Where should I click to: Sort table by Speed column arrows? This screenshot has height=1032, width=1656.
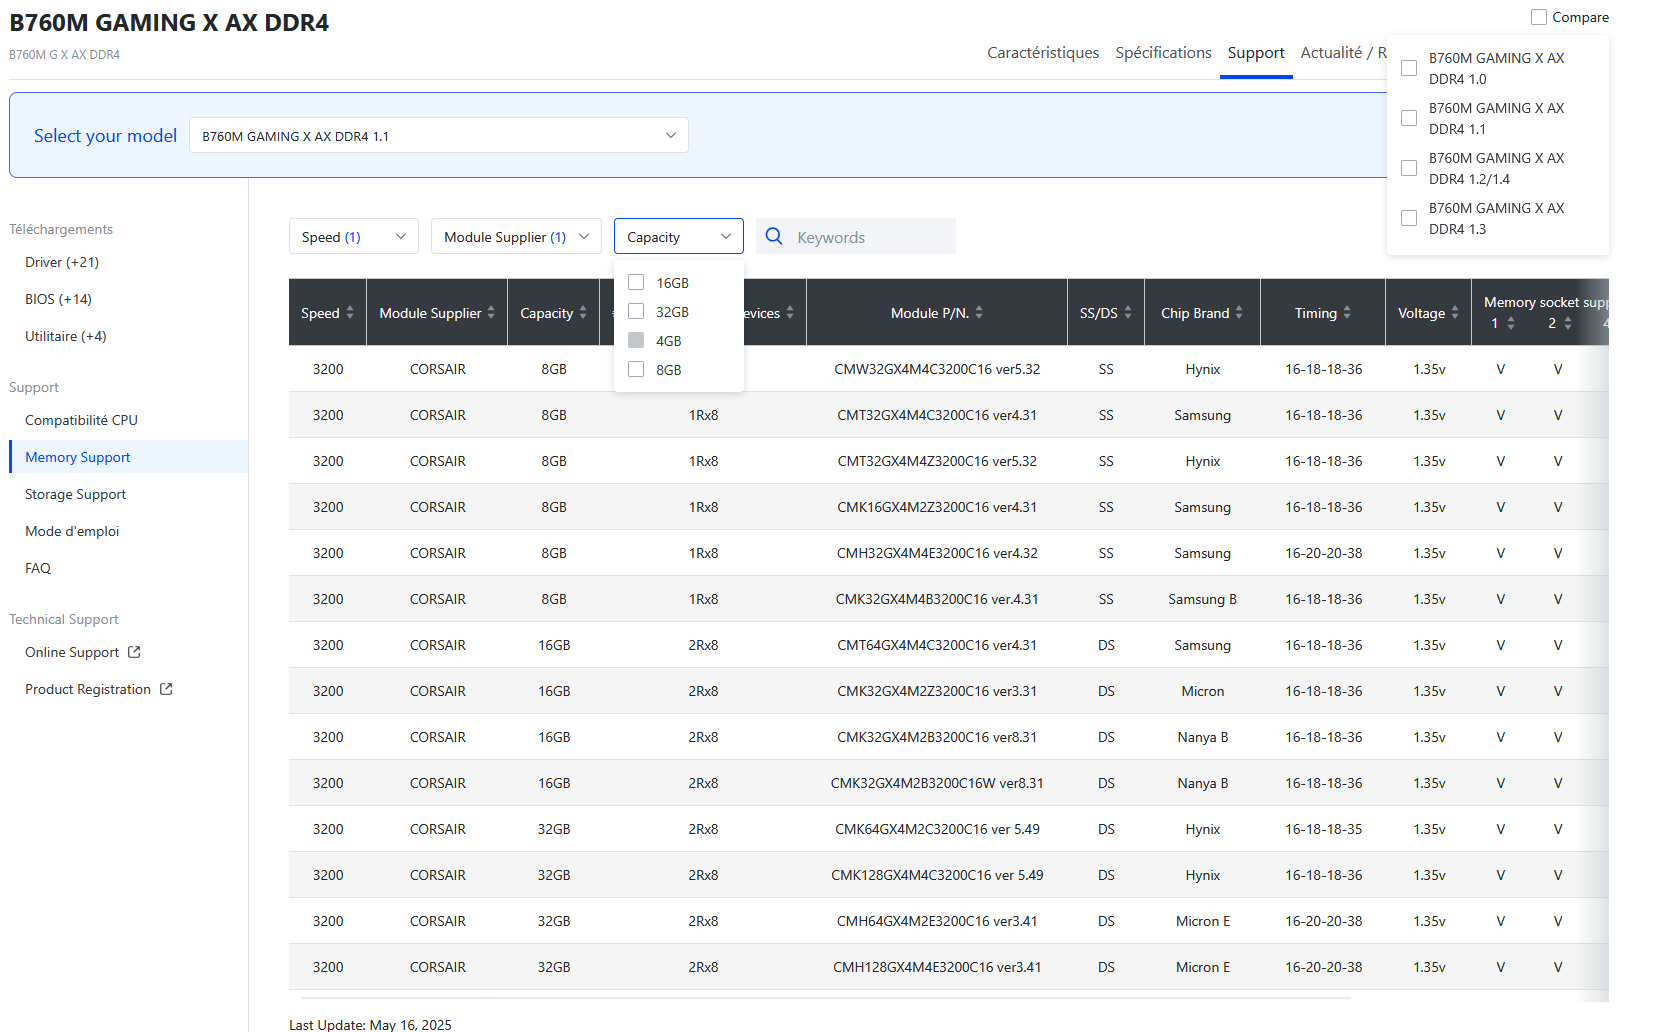pos(350,313)
